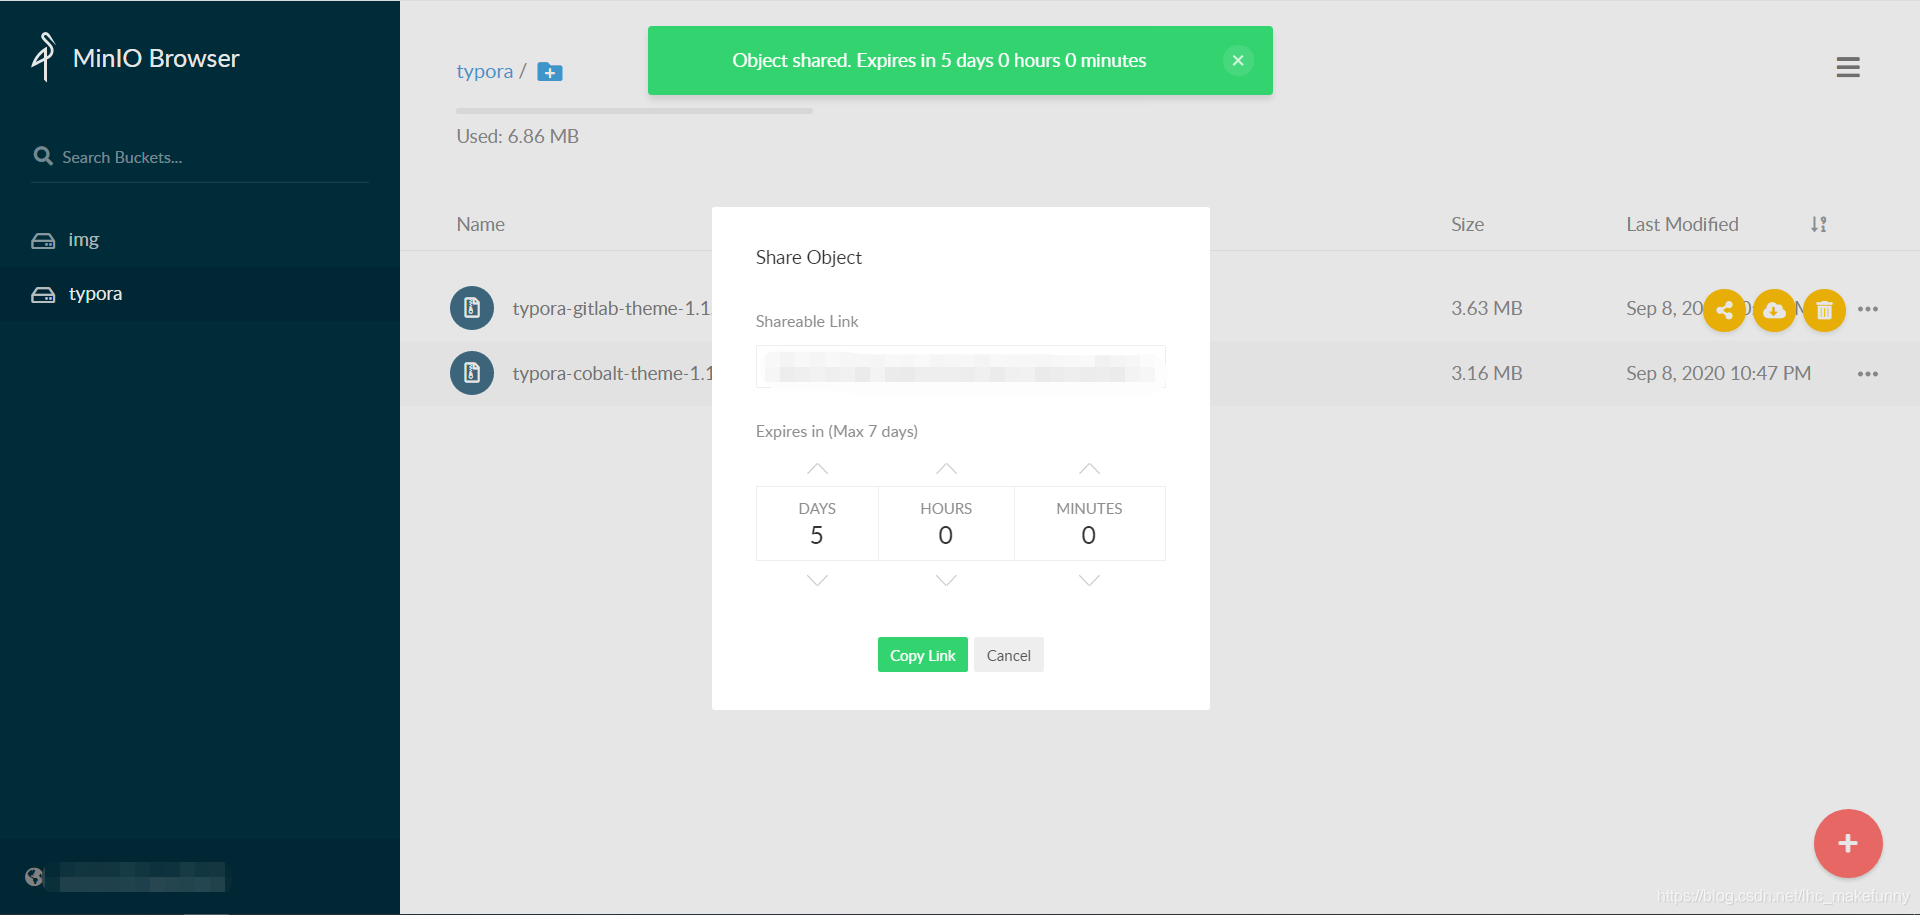Click the red plus upload button
The image size is (1920, 915).
[x=1848, y=843]
